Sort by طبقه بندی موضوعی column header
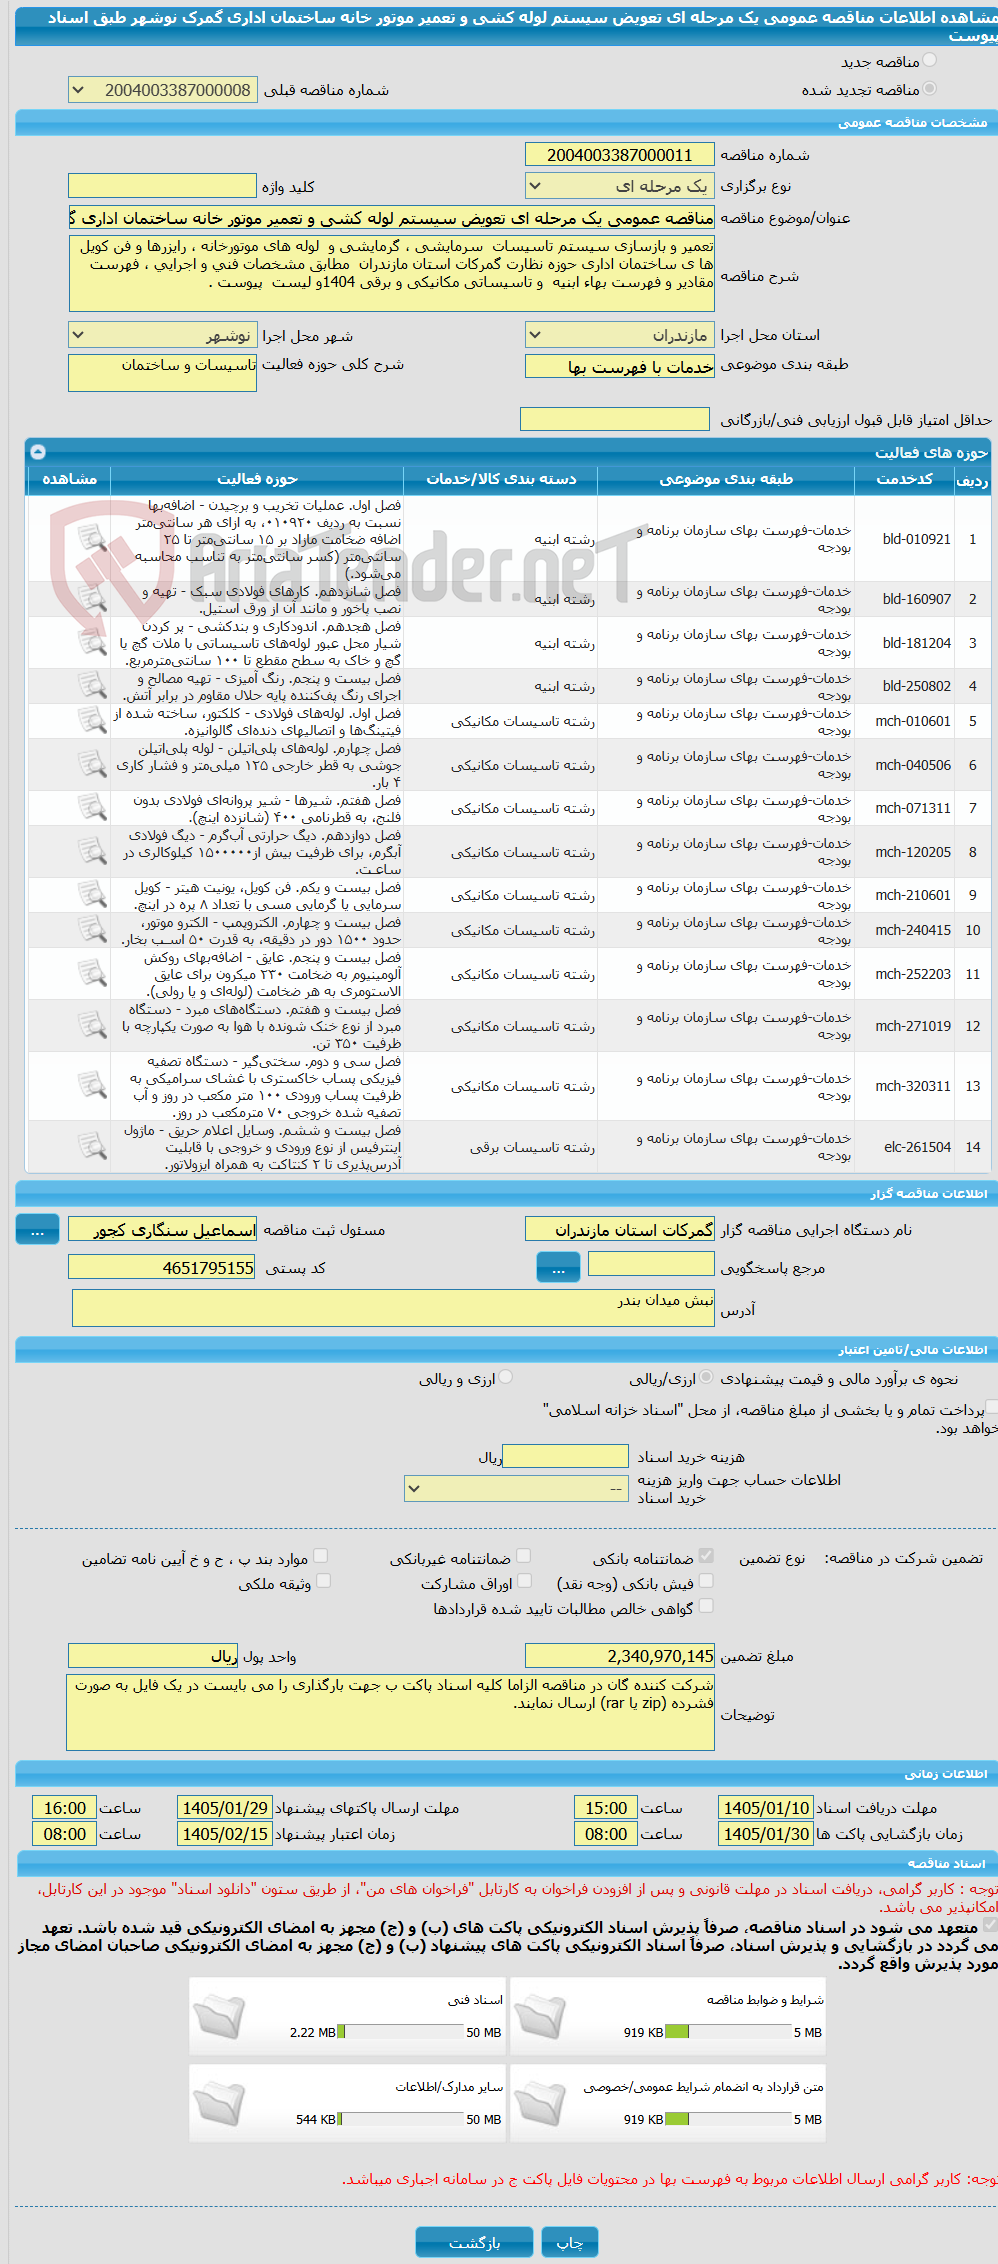The image size is (998, 2264). coord(726,480)
